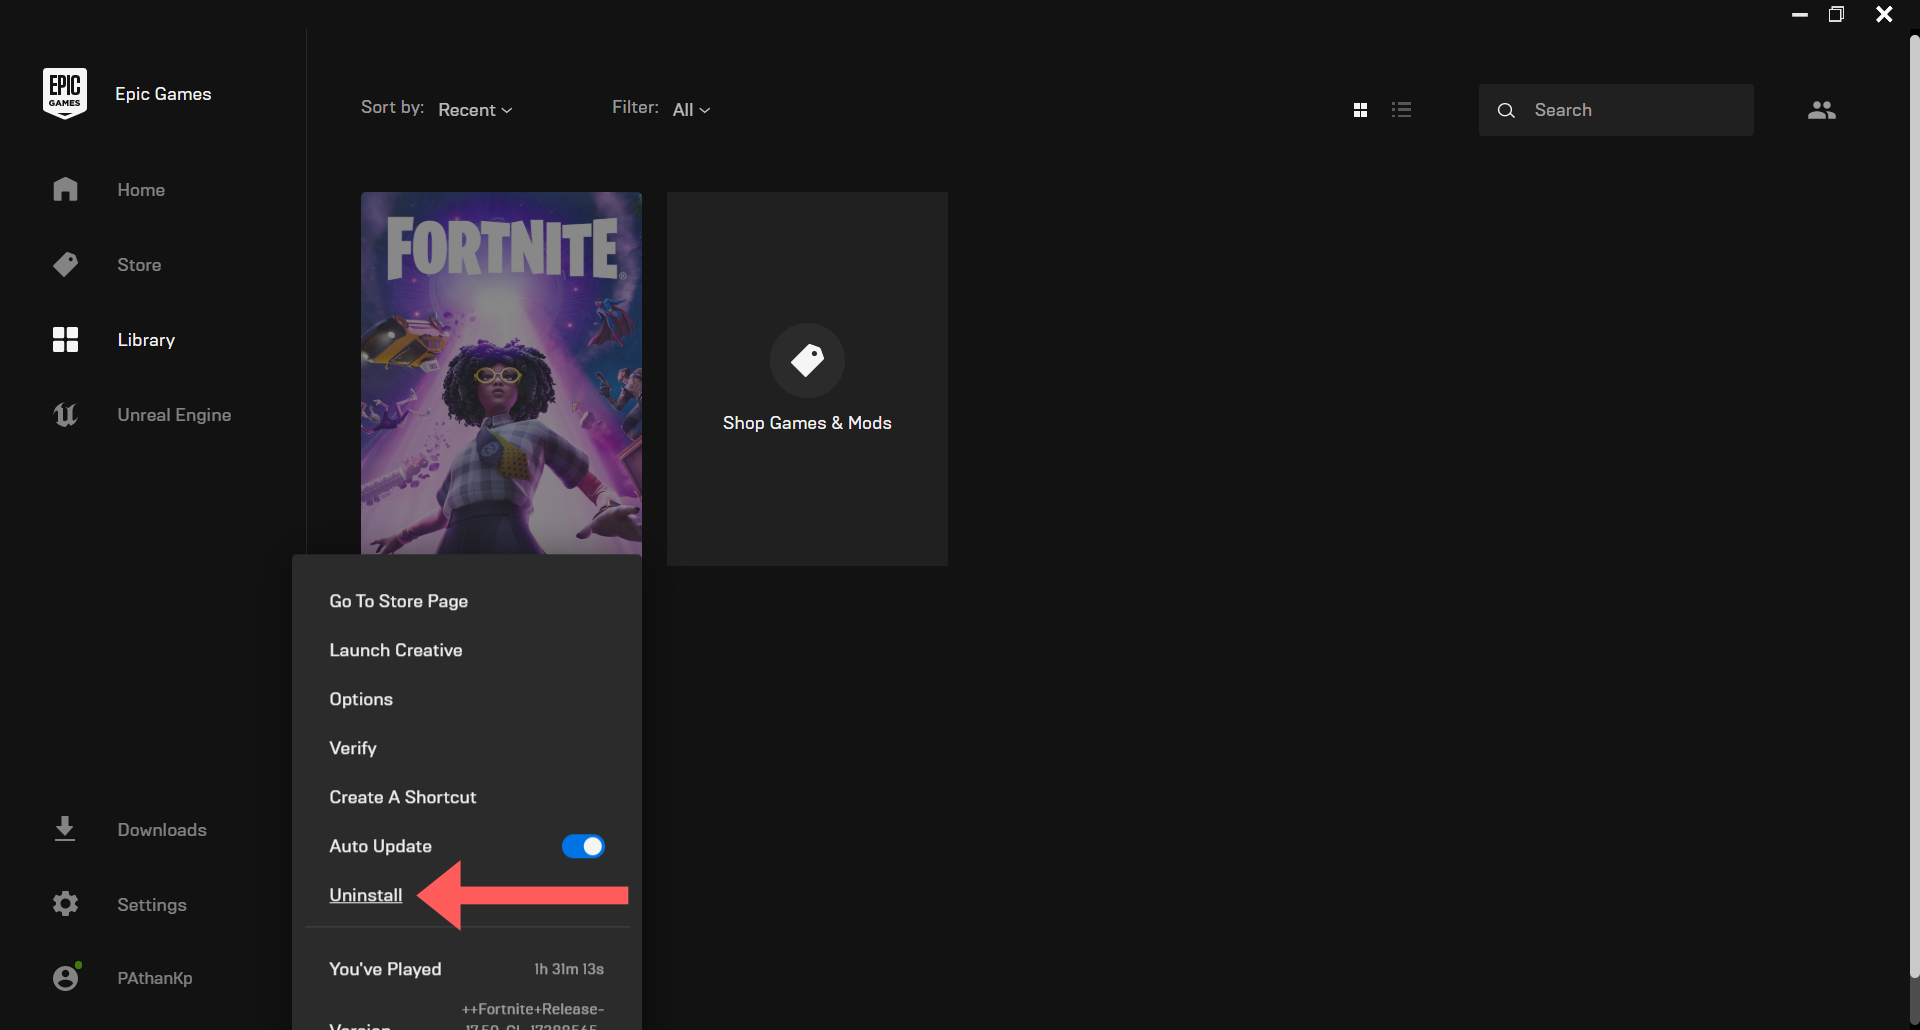
Task: Verify the Fortnite installation
Action: coord(352,747)
